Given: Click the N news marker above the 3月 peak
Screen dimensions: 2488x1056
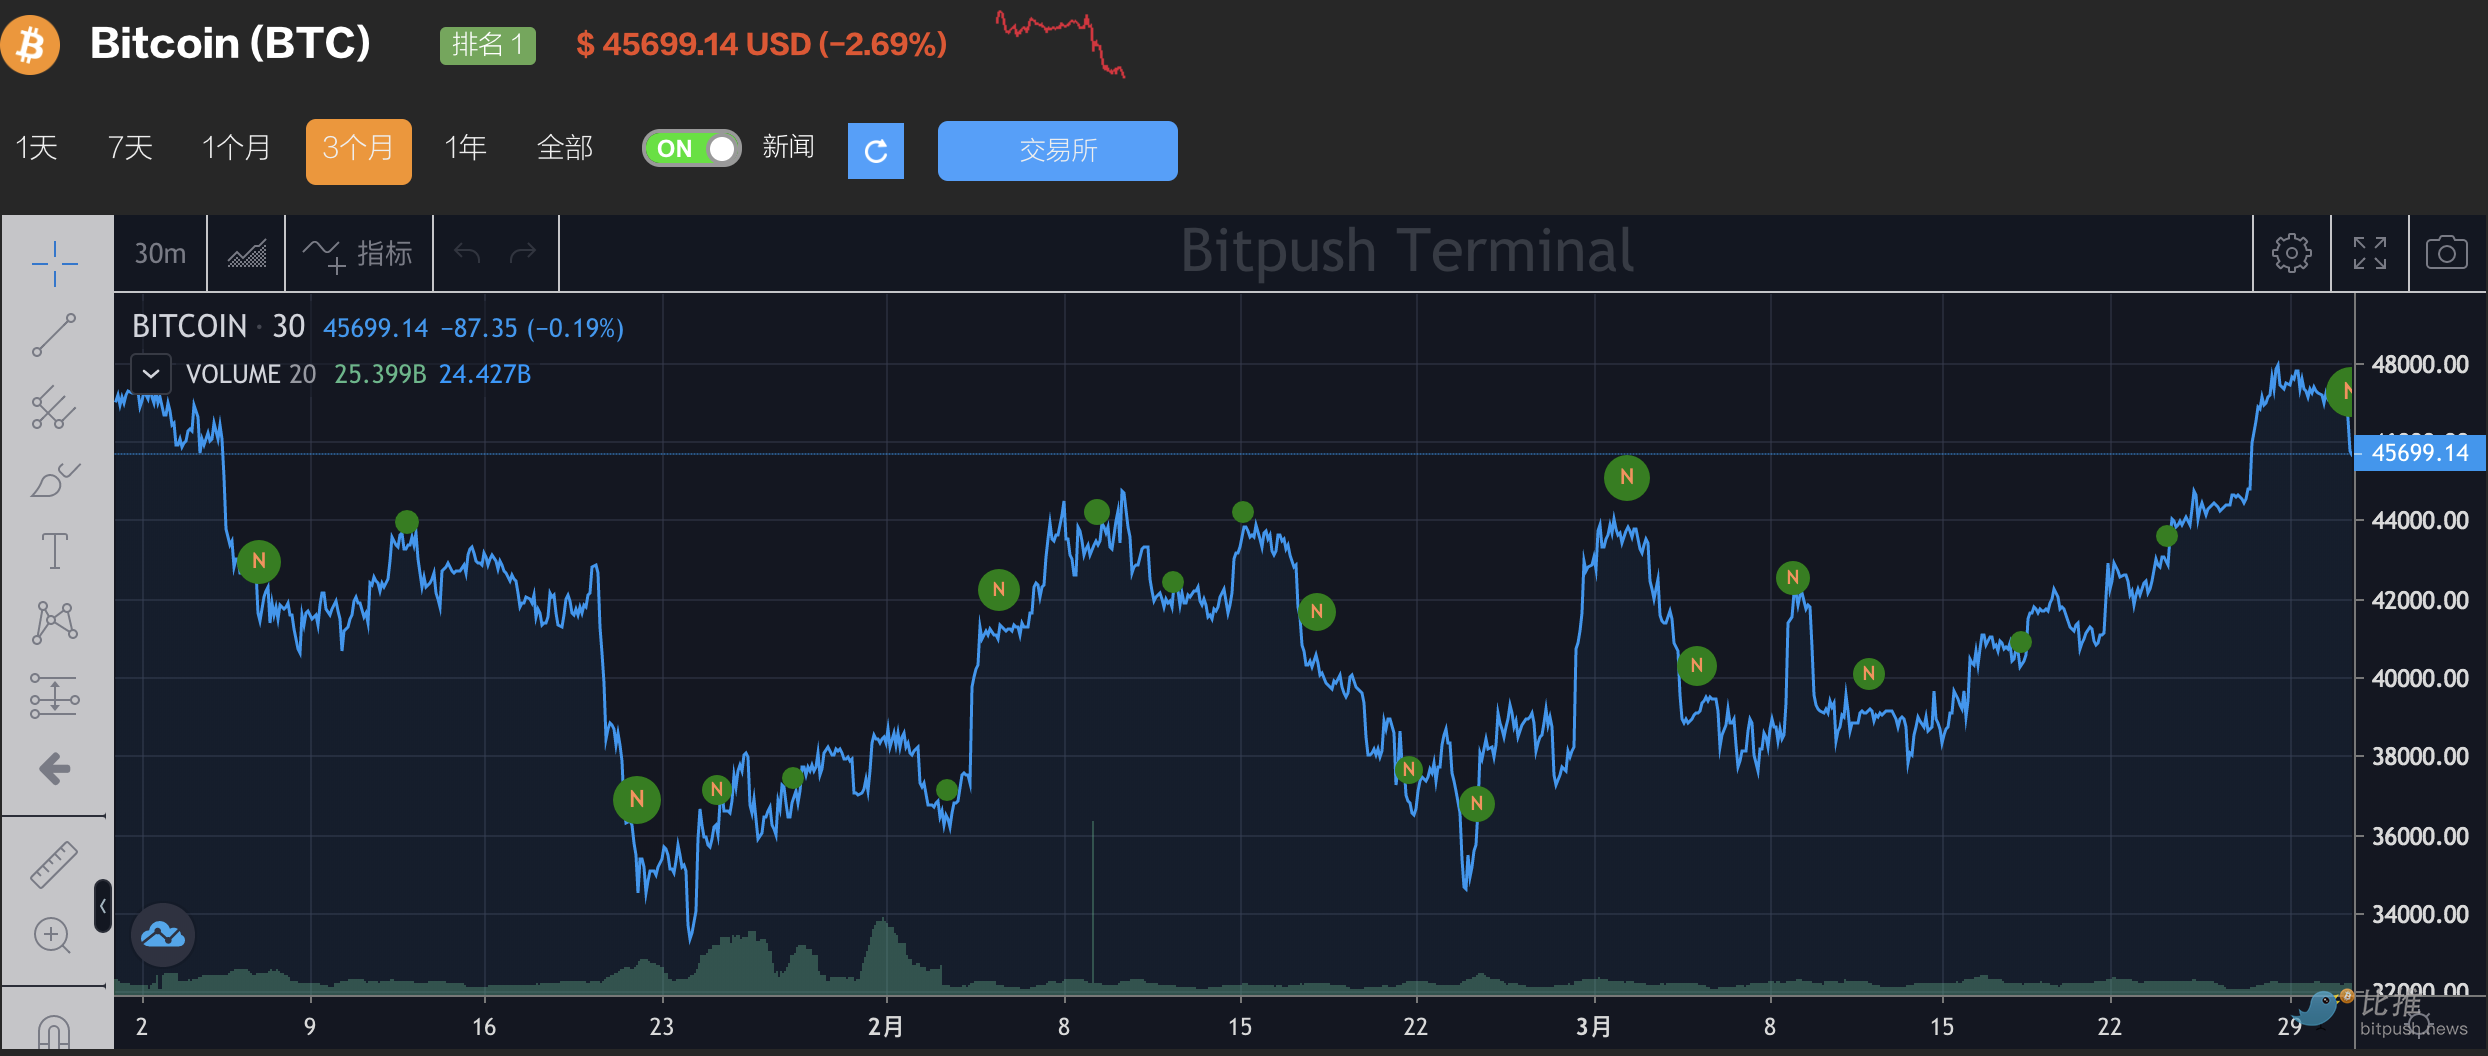Looking at the screenshot, I should pyautogui.click(x=1627, y=477).
